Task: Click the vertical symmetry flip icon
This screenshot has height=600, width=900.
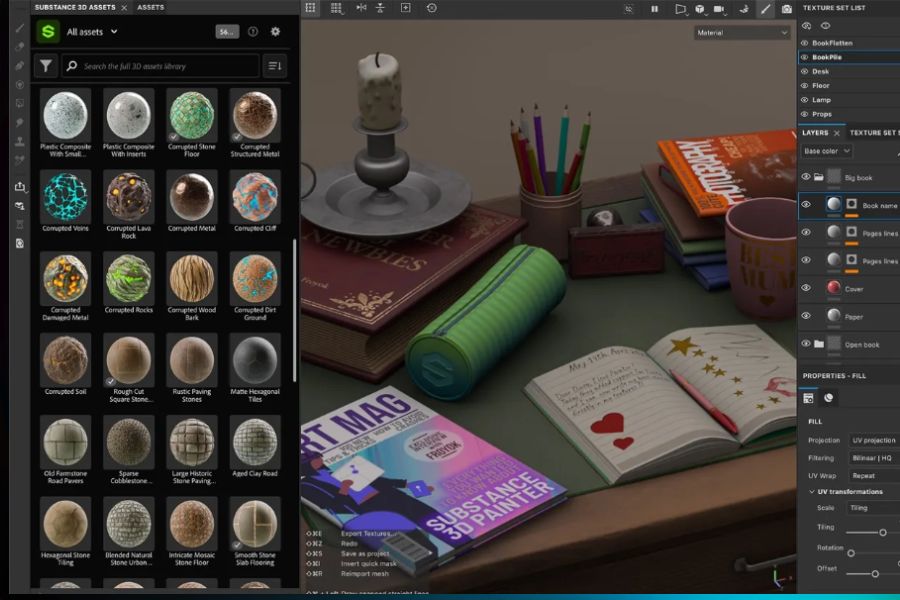Action: [380, 8]
